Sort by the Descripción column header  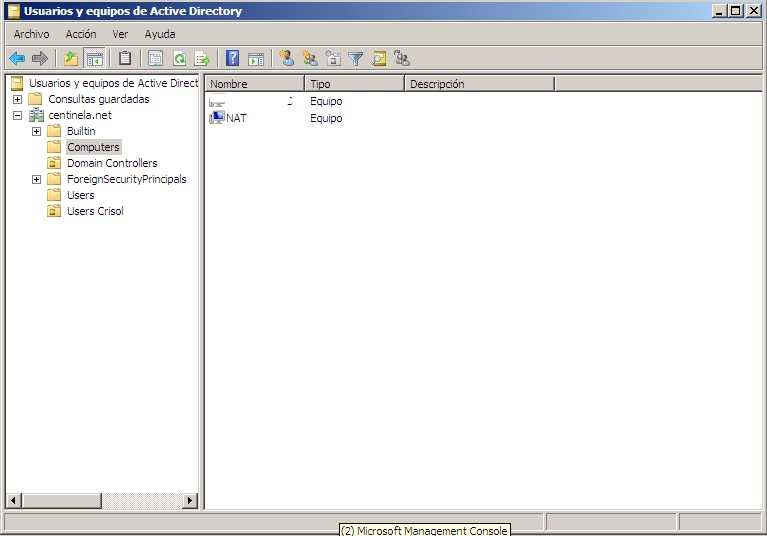coord(480,84)
